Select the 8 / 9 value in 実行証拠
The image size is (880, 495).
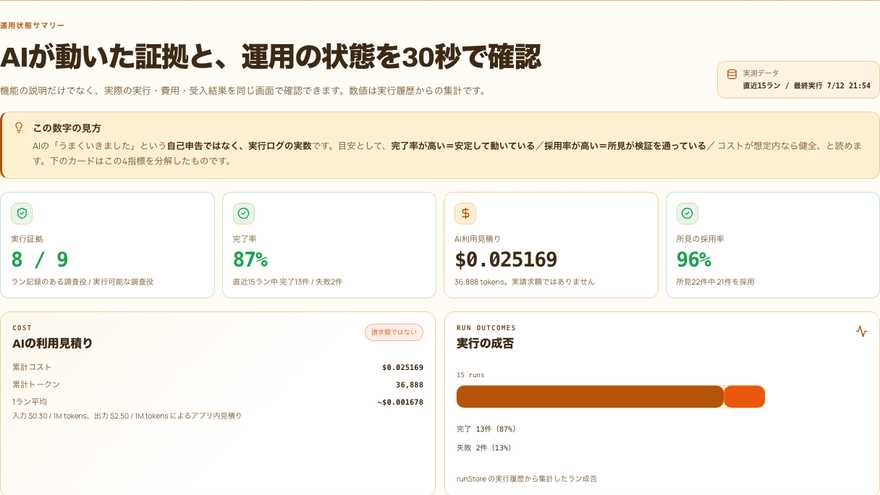click(39, 259)
